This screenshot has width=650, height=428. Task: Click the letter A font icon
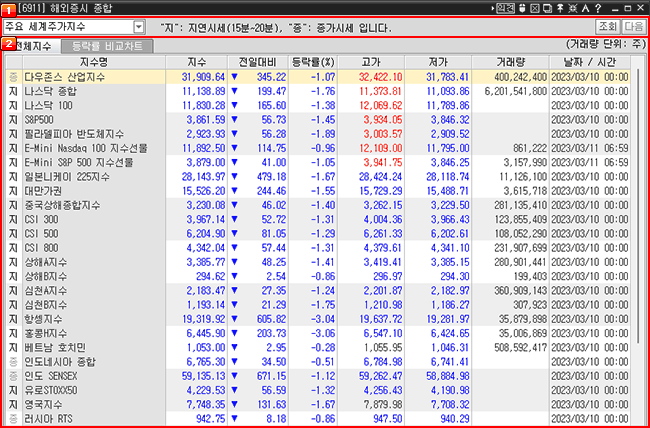(585, 8)
